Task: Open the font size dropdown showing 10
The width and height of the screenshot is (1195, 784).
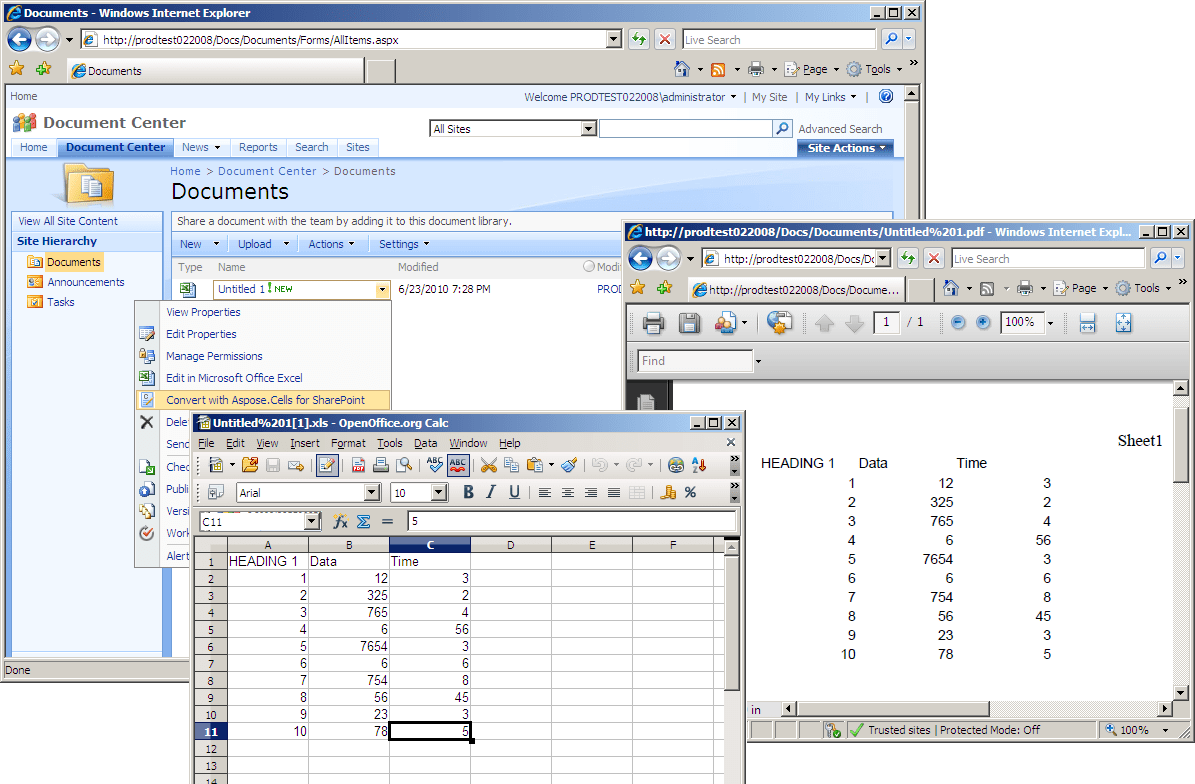Action: click(439, 493)
